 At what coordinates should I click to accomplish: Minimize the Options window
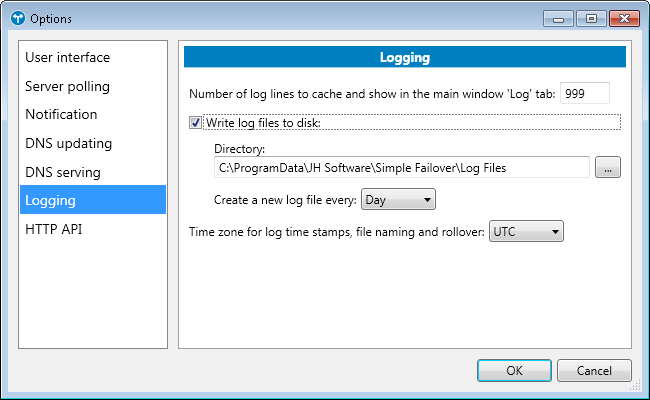[x=557, y=18]
